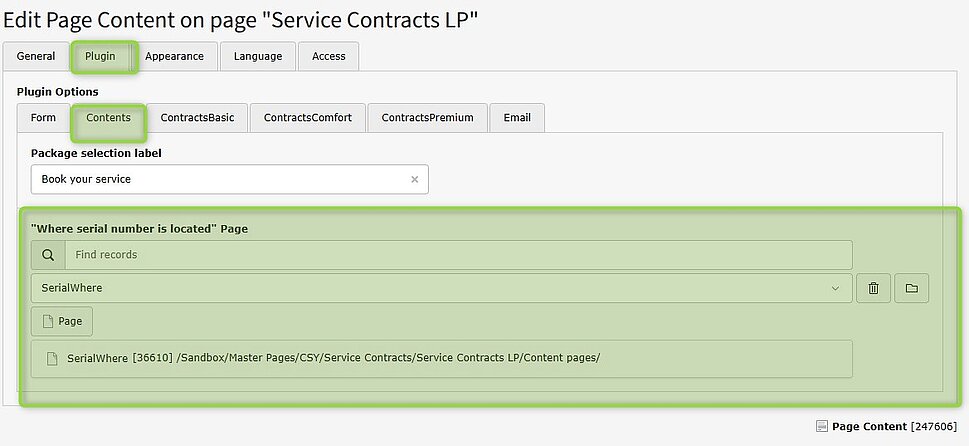969x446 pixels.
Task: Click the Page Content record icon
Action: 821,426
